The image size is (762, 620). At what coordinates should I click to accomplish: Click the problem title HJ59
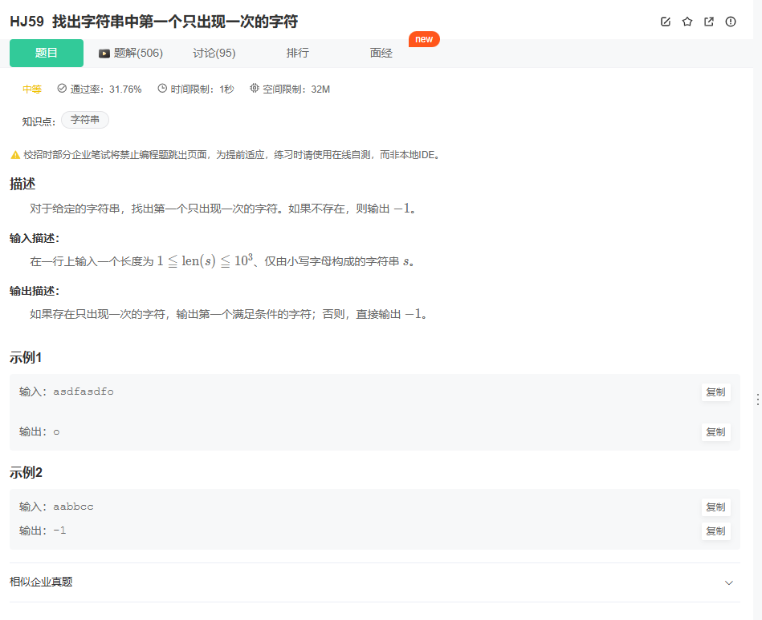tap(154, 22)
